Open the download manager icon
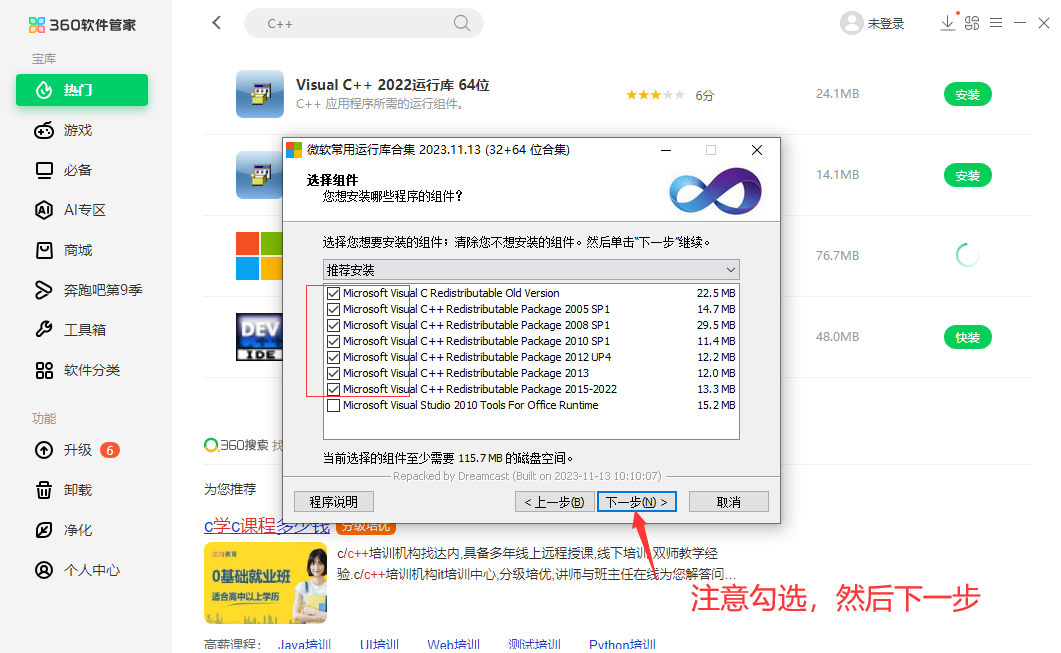This screenshot has height=653, width=1061. coord(947,23)
